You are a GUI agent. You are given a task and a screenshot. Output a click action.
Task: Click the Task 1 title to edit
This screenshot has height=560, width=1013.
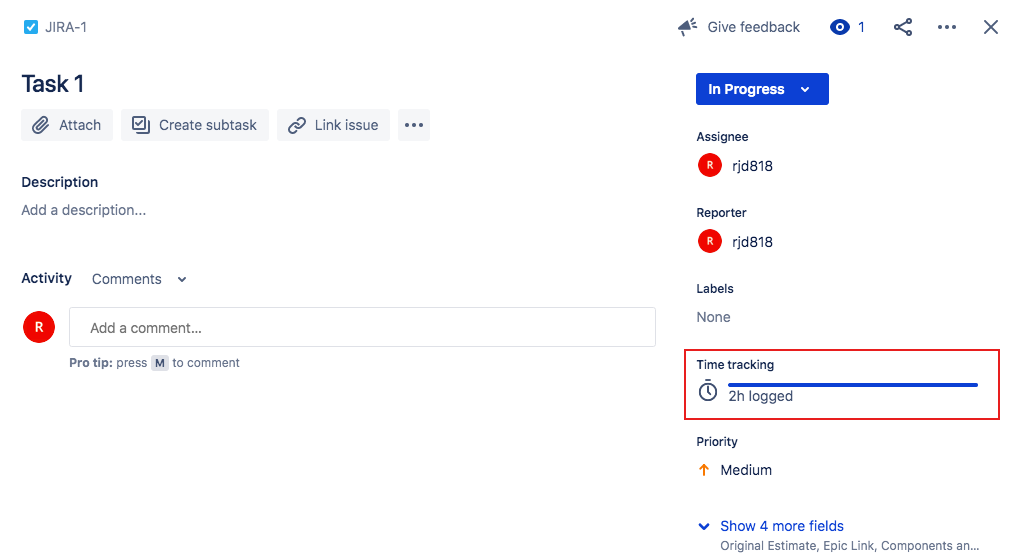pyautogui.click(x=52, y=84)
